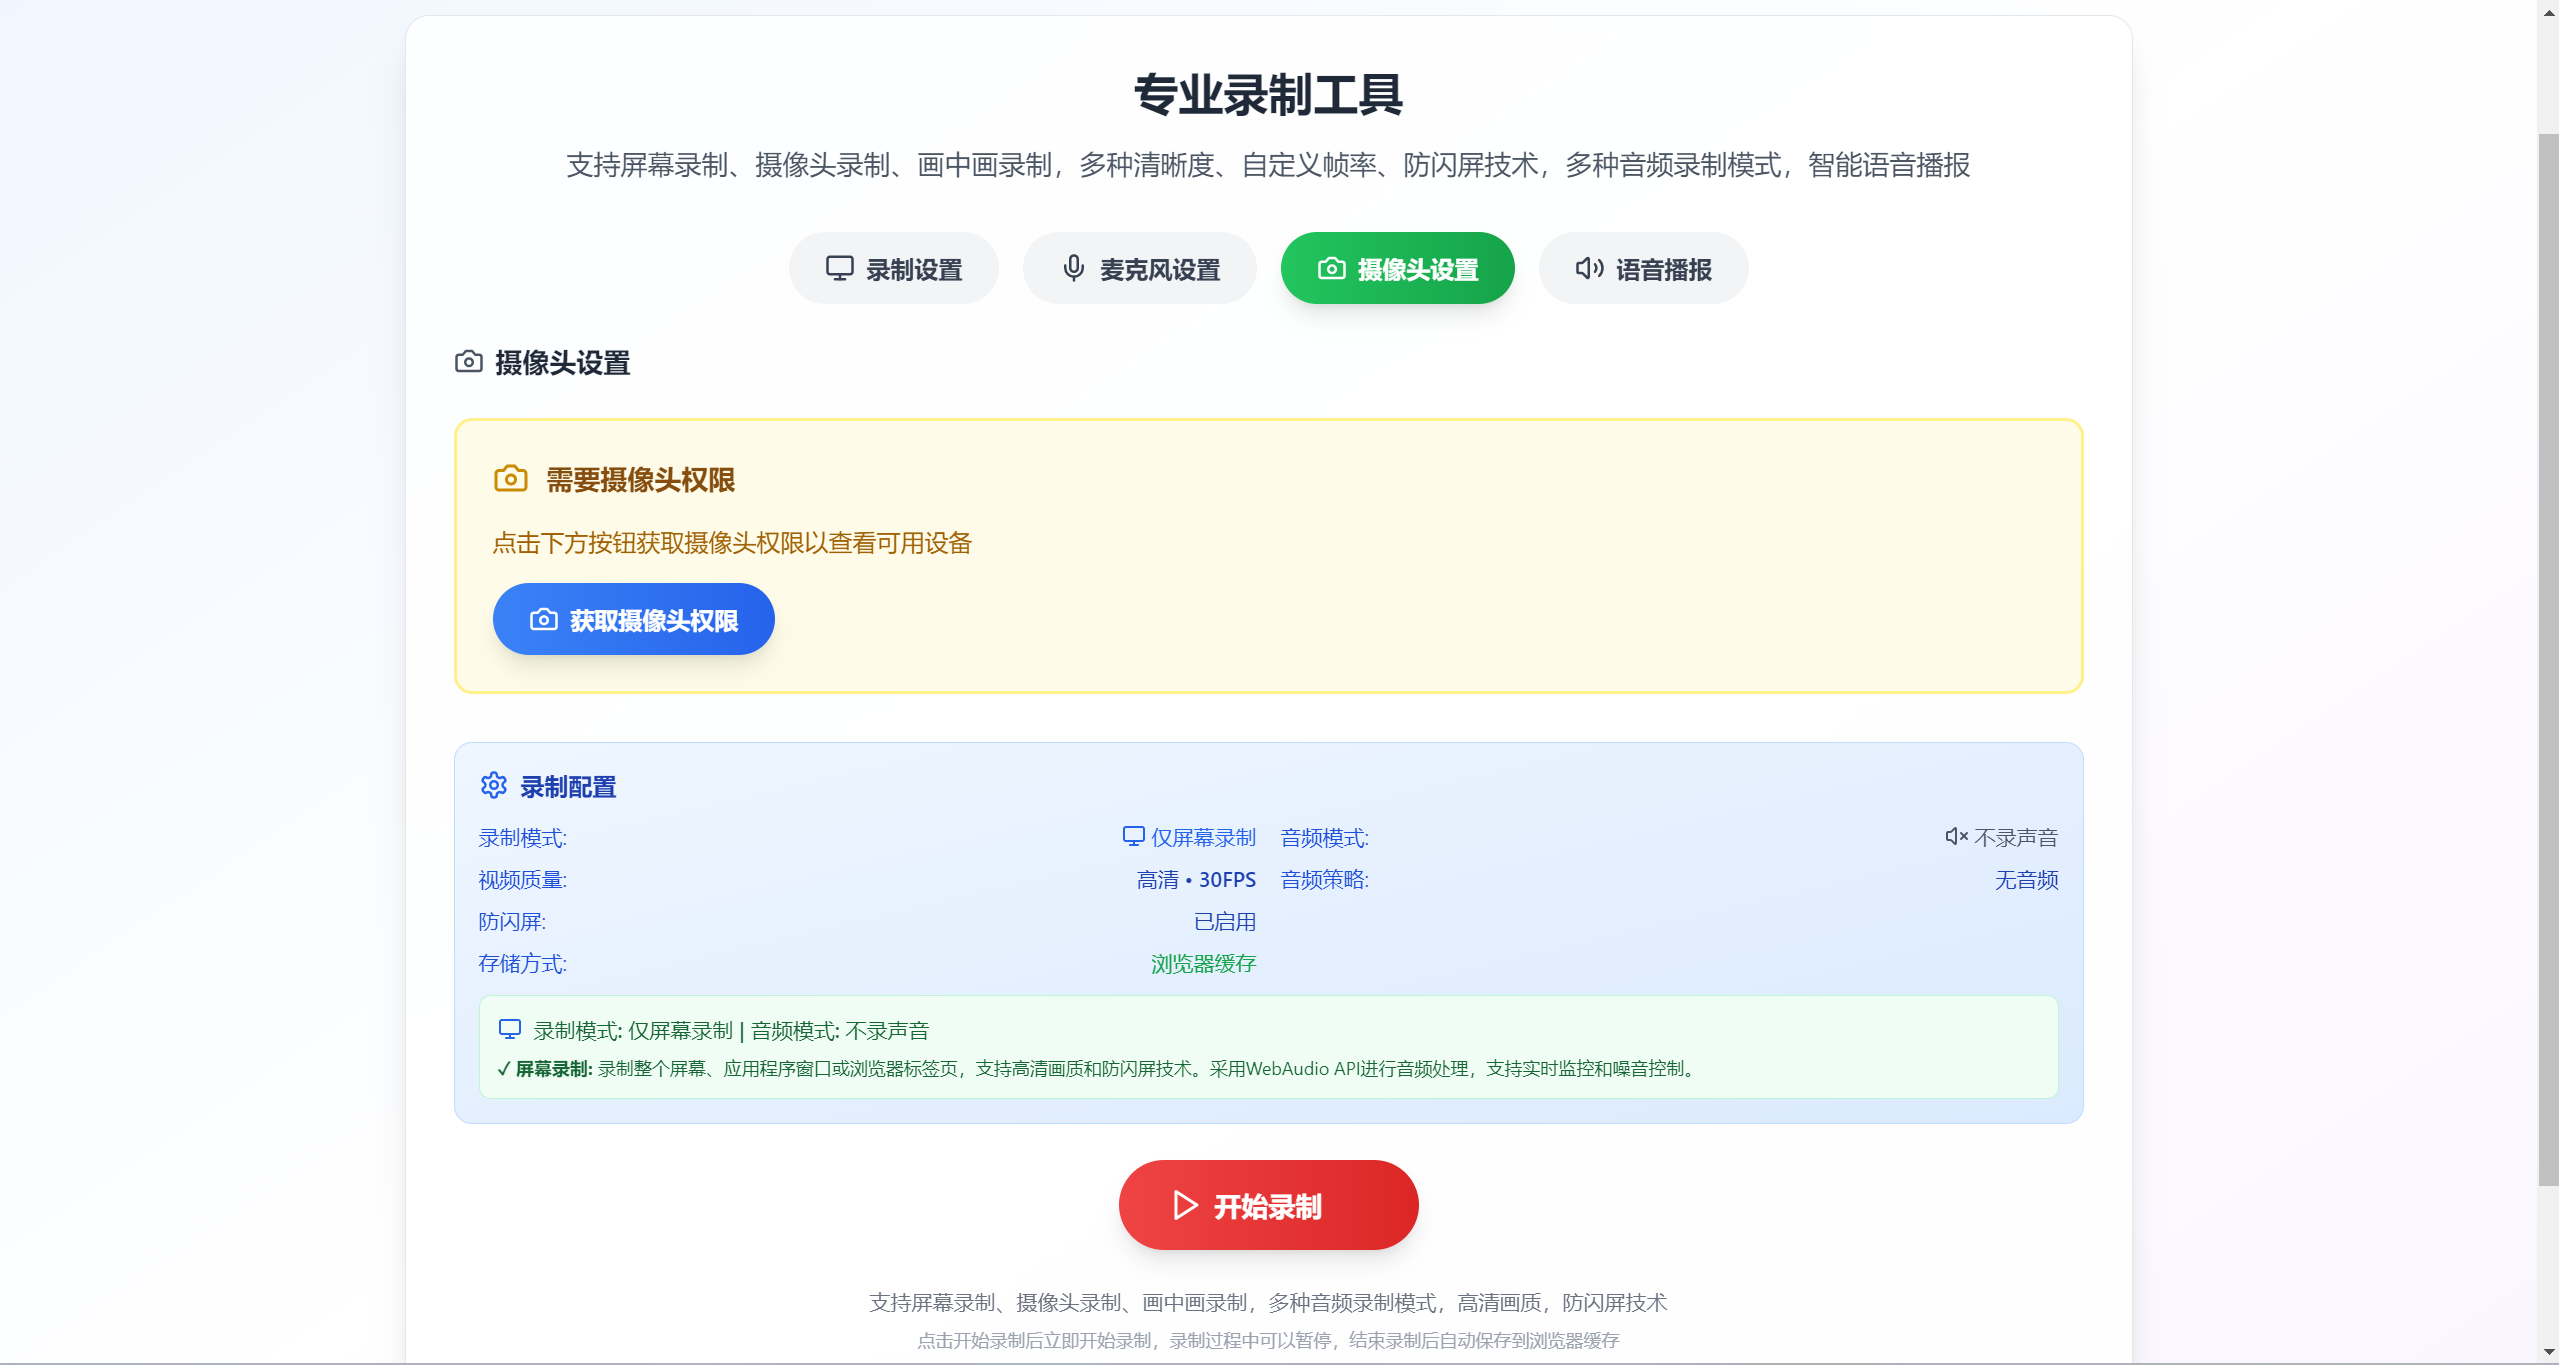Click monitor icon next to 仅屏幕录制 value

click(1133, 836)
